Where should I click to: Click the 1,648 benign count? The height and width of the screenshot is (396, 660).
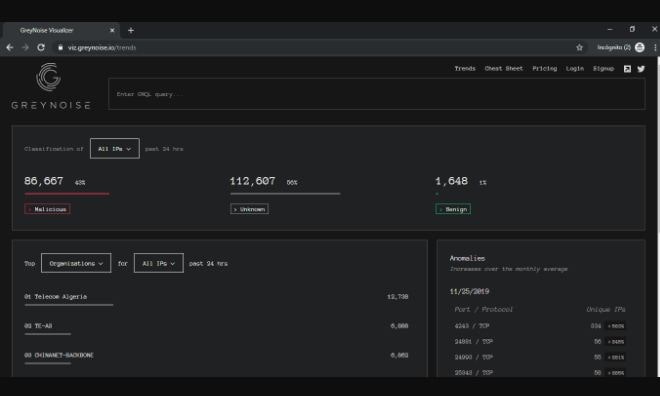point(451,181)
